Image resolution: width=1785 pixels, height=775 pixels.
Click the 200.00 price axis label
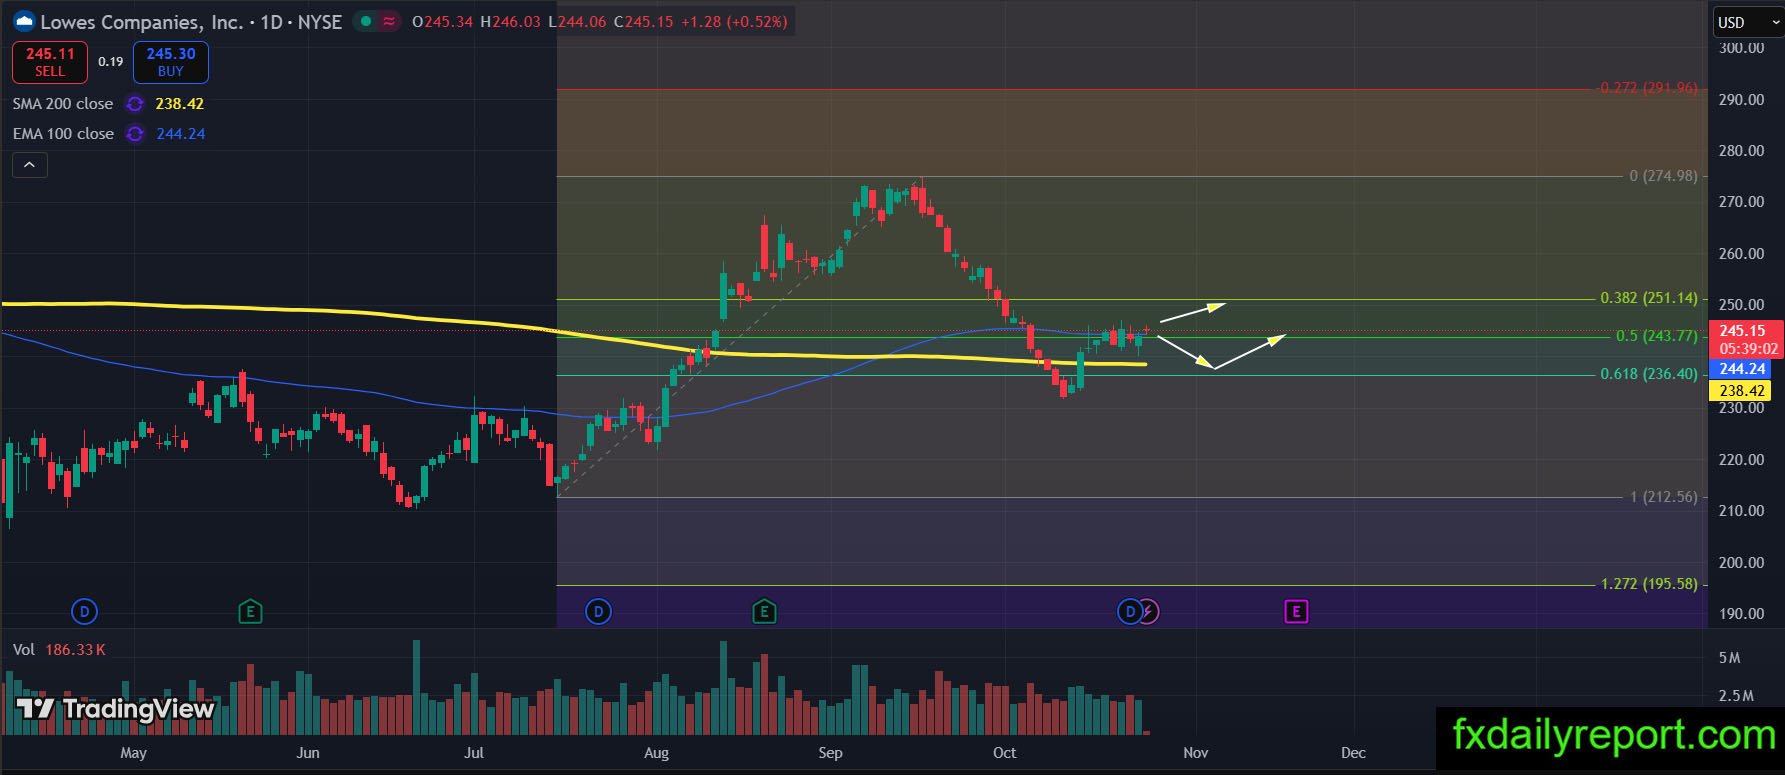click(1741, 563)
